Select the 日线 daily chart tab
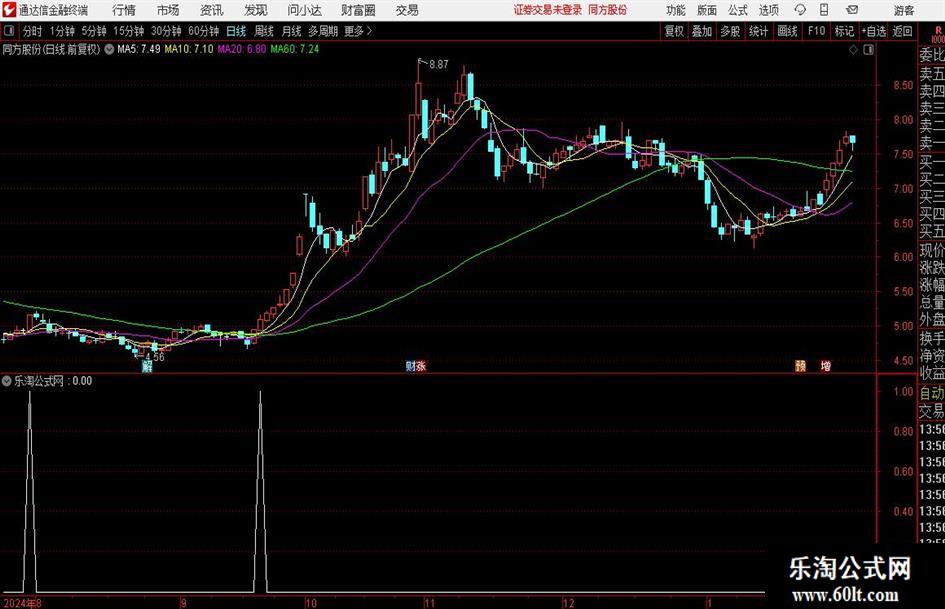Viewport: 945px width, 609px height. click(x=236, y=31)
